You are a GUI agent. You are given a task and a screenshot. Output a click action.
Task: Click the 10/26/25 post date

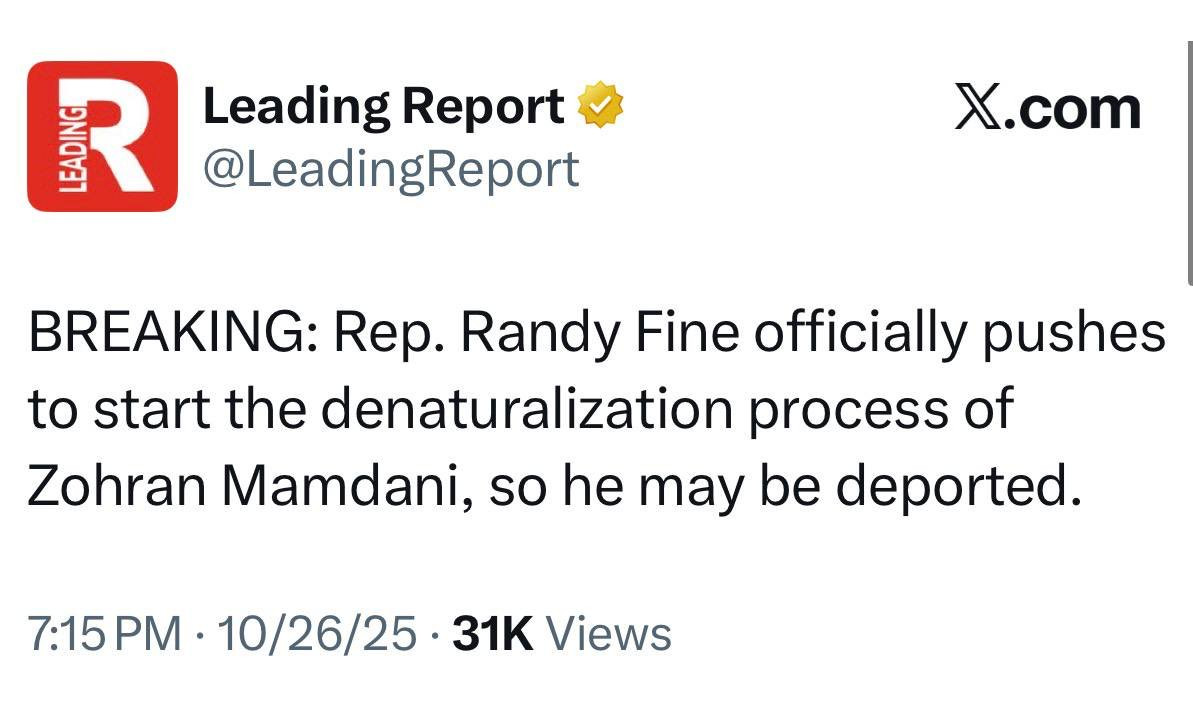(315, 634)
